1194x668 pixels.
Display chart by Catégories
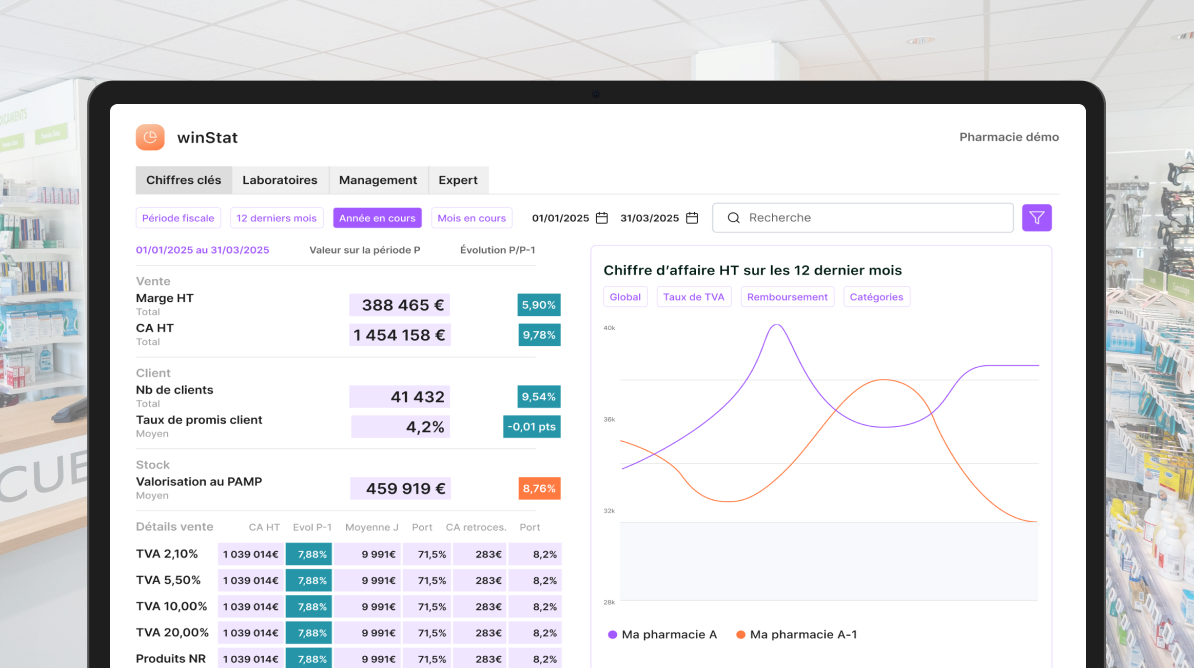tap(876, 297)
